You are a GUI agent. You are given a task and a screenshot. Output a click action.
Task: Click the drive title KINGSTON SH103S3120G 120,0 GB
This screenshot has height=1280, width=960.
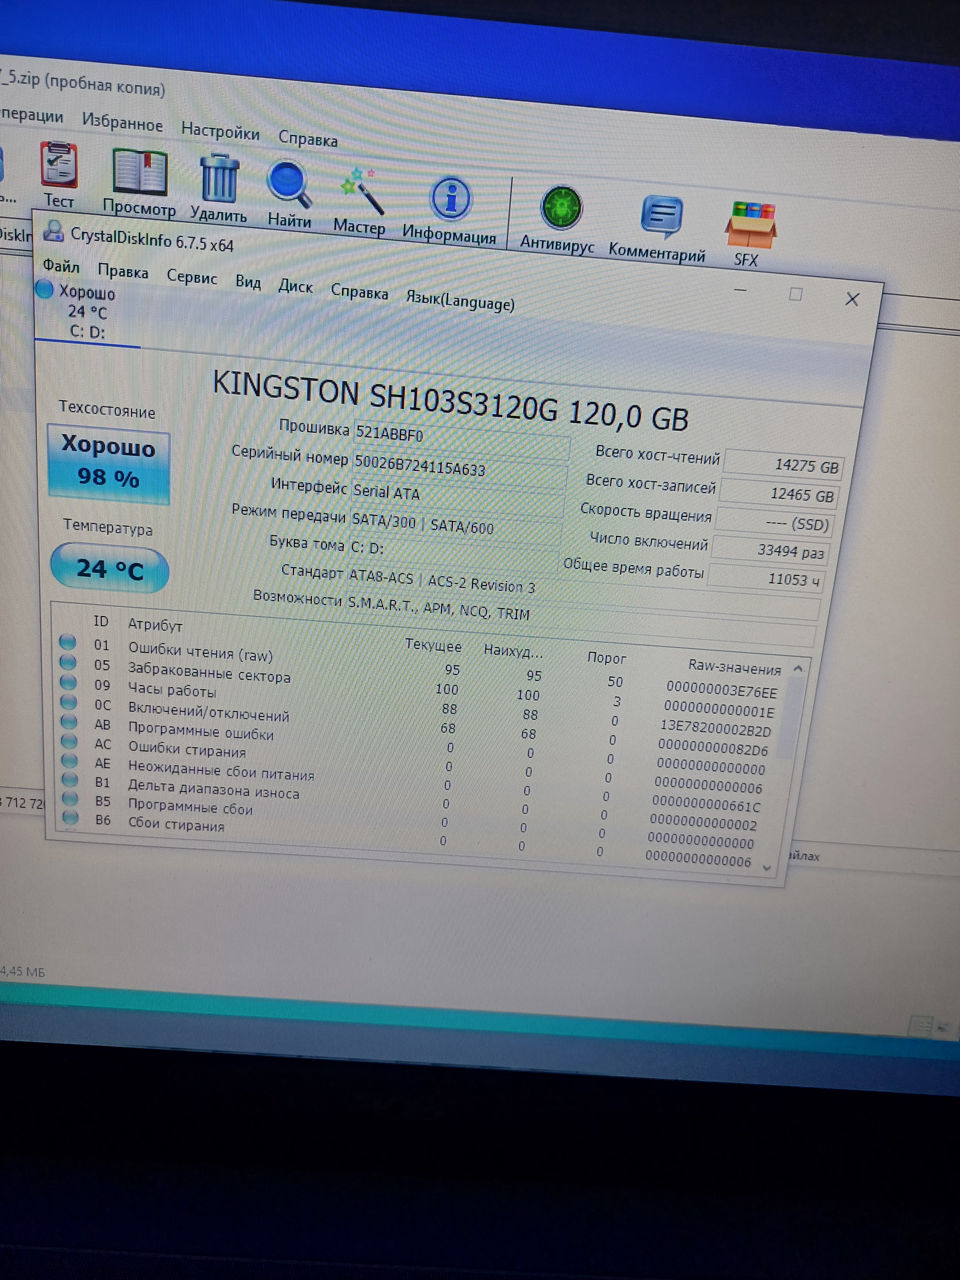pyautogui.click(x=451, y=400)
